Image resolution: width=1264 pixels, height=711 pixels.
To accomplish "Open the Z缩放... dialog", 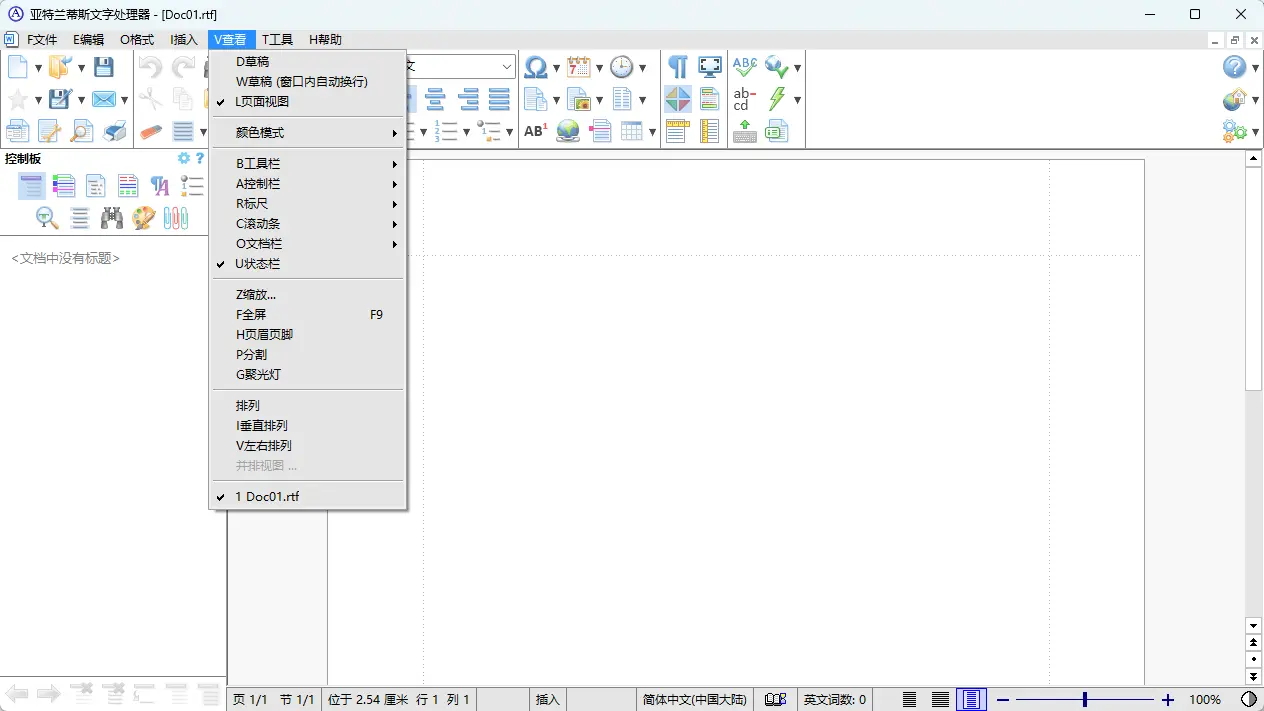I will (307, 295).
